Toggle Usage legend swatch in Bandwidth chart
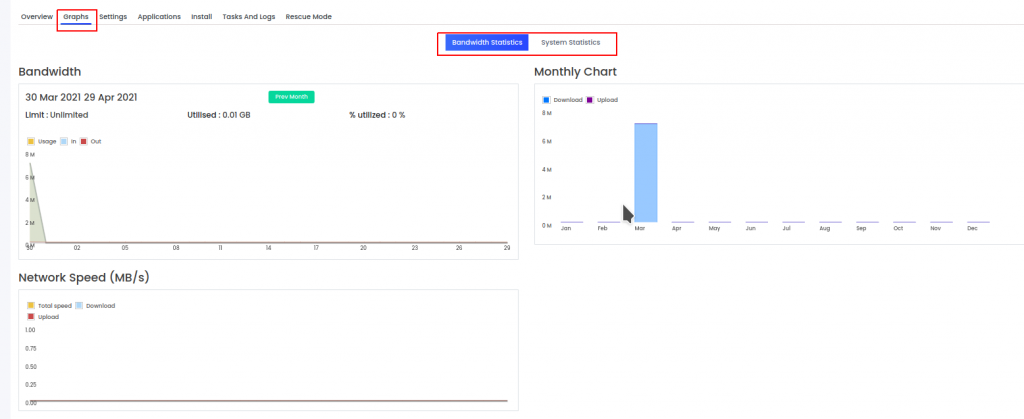 point(31,141)
